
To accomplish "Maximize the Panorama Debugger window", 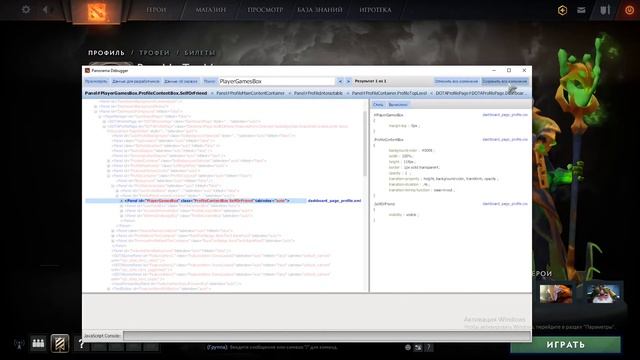I will [509, 70].
